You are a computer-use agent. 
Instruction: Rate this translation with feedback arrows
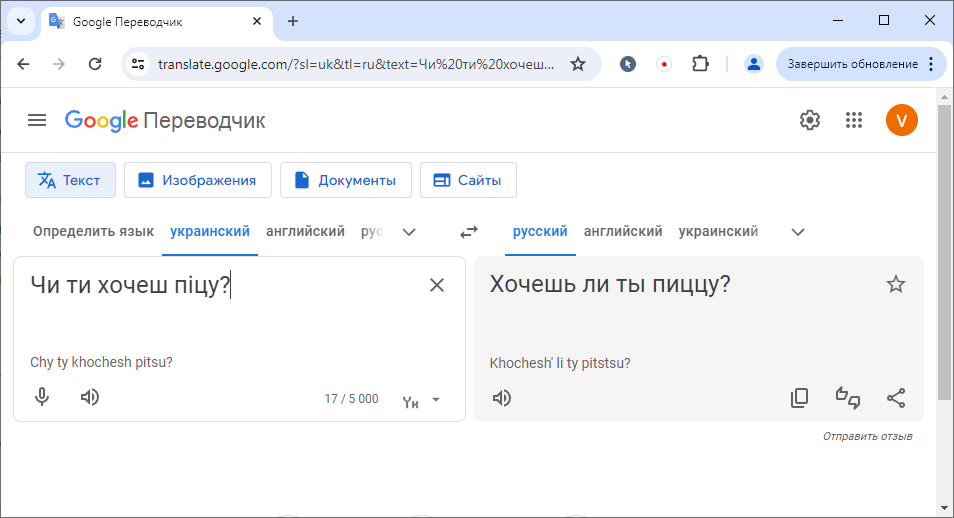848,398
